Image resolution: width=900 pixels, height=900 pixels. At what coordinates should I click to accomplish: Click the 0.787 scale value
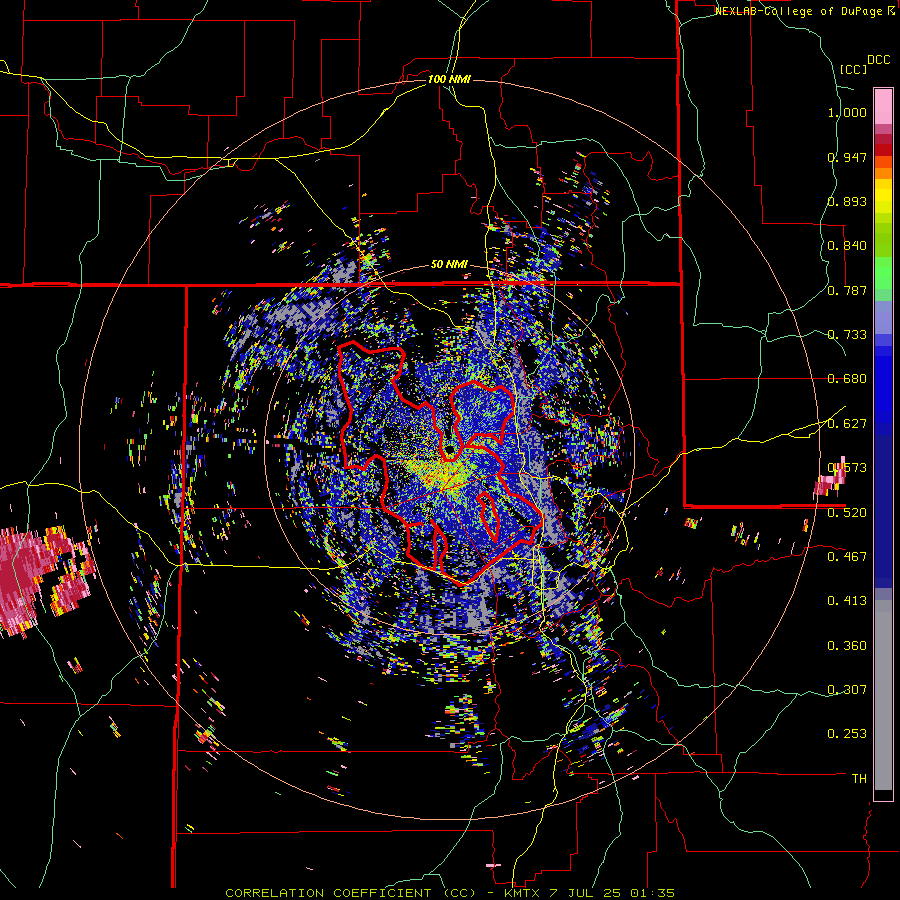click(x=847, y=290)
